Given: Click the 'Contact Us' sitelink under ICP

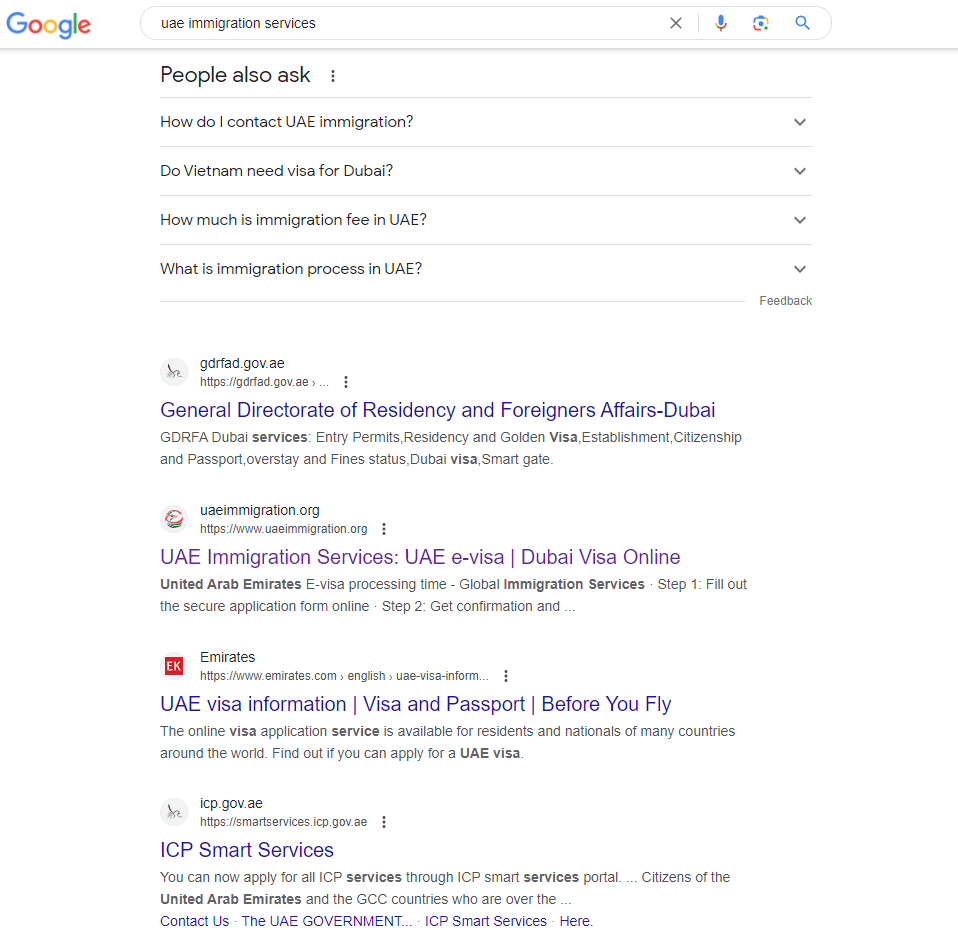Looking at the screenshot, I should [194, 920].
